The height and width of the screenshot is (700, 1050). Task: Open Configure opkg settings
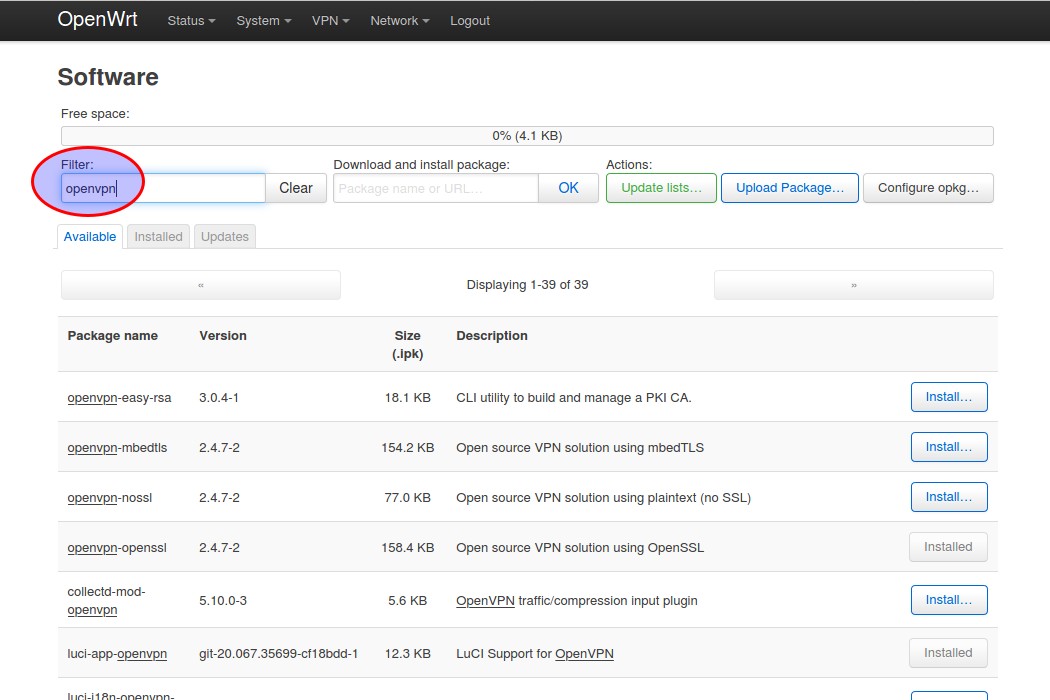click(928, 188)
